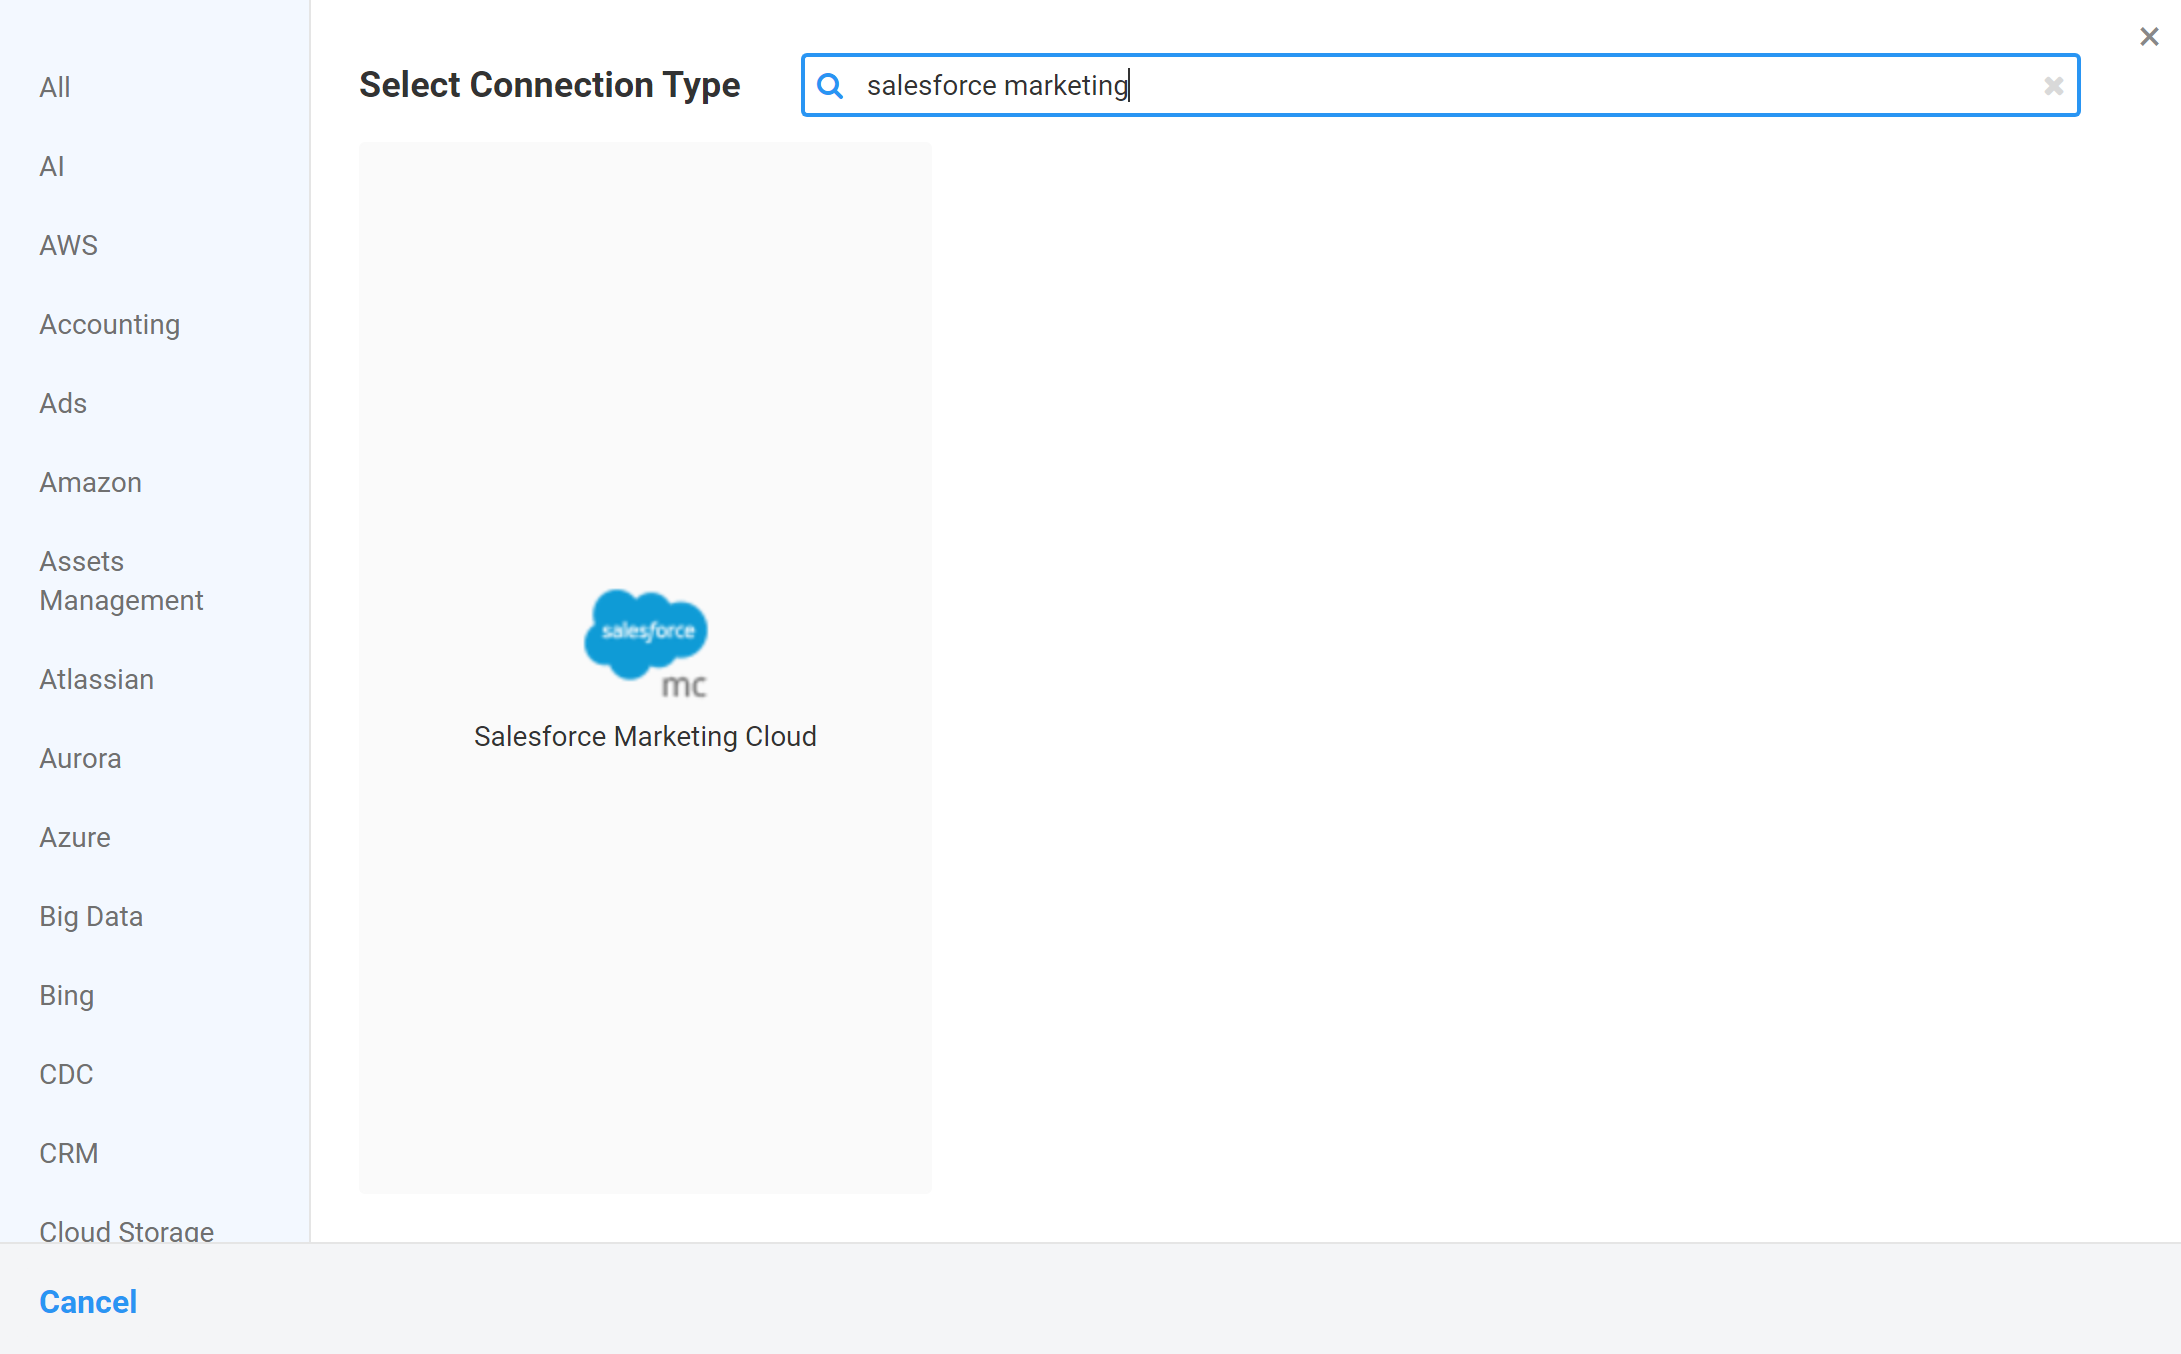The width and height of the screenshot is (2181, 1354).
Task: Close the connection type dialog
Action: (2148, 37)
